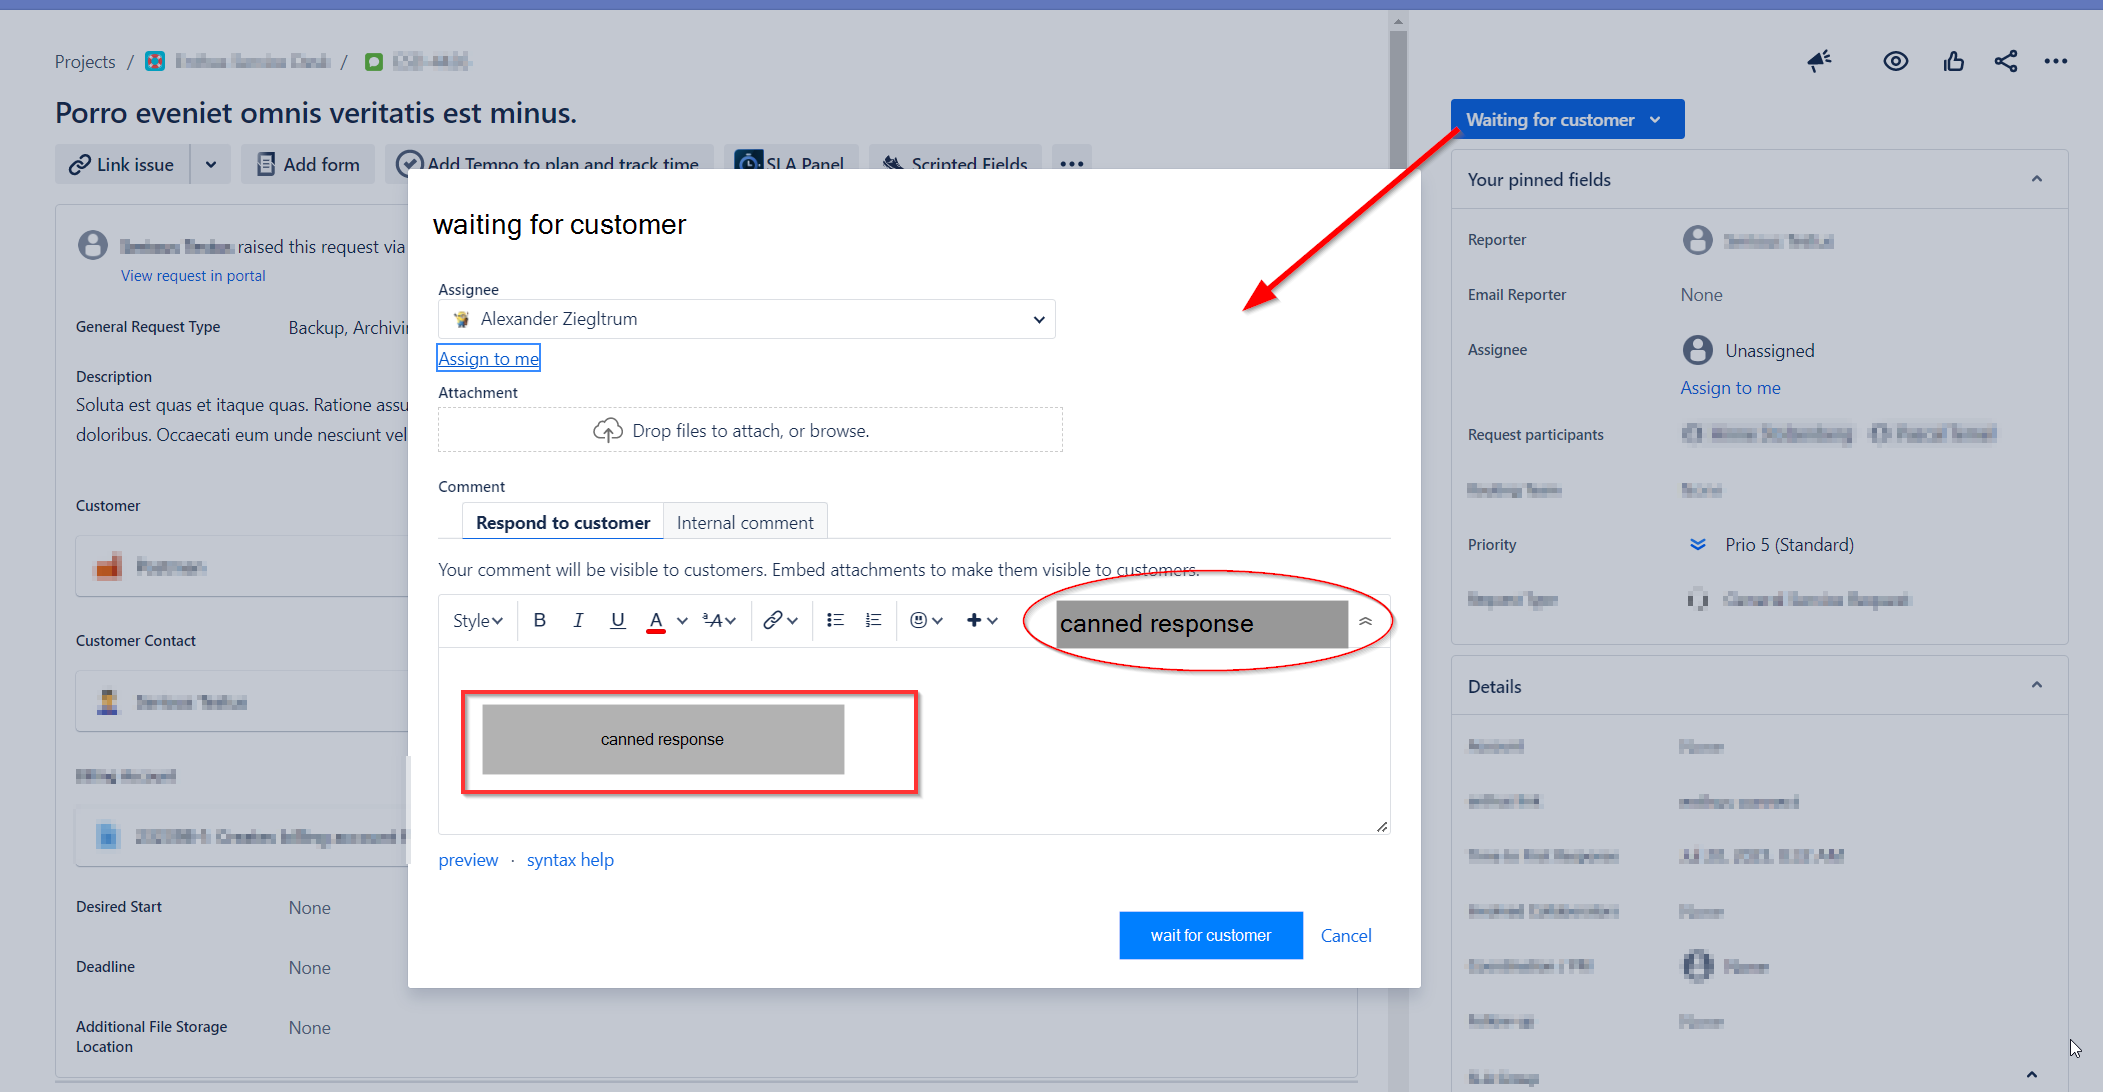Open the text color picker
The image size is (2103, 1092).
point(682,621)
